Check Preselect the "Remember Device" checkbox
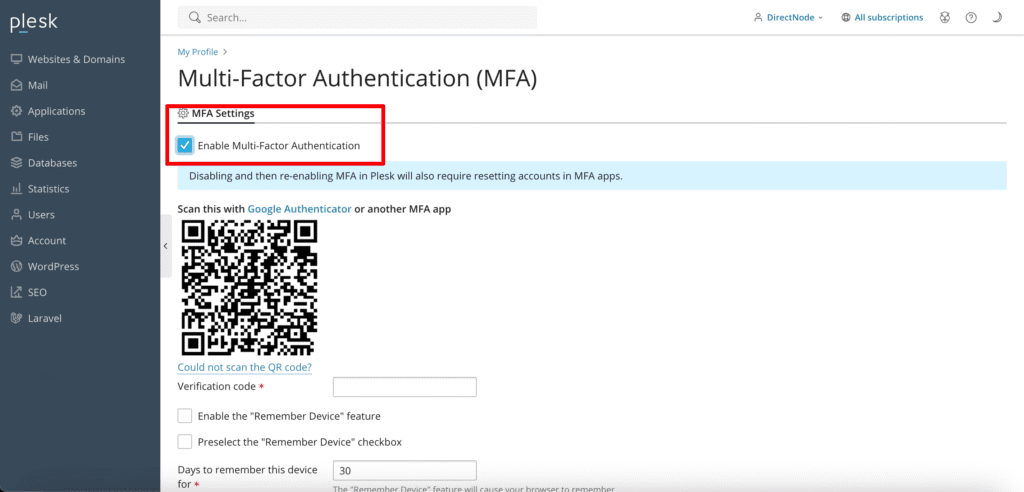1024x492 pixels. click(185, 442)
